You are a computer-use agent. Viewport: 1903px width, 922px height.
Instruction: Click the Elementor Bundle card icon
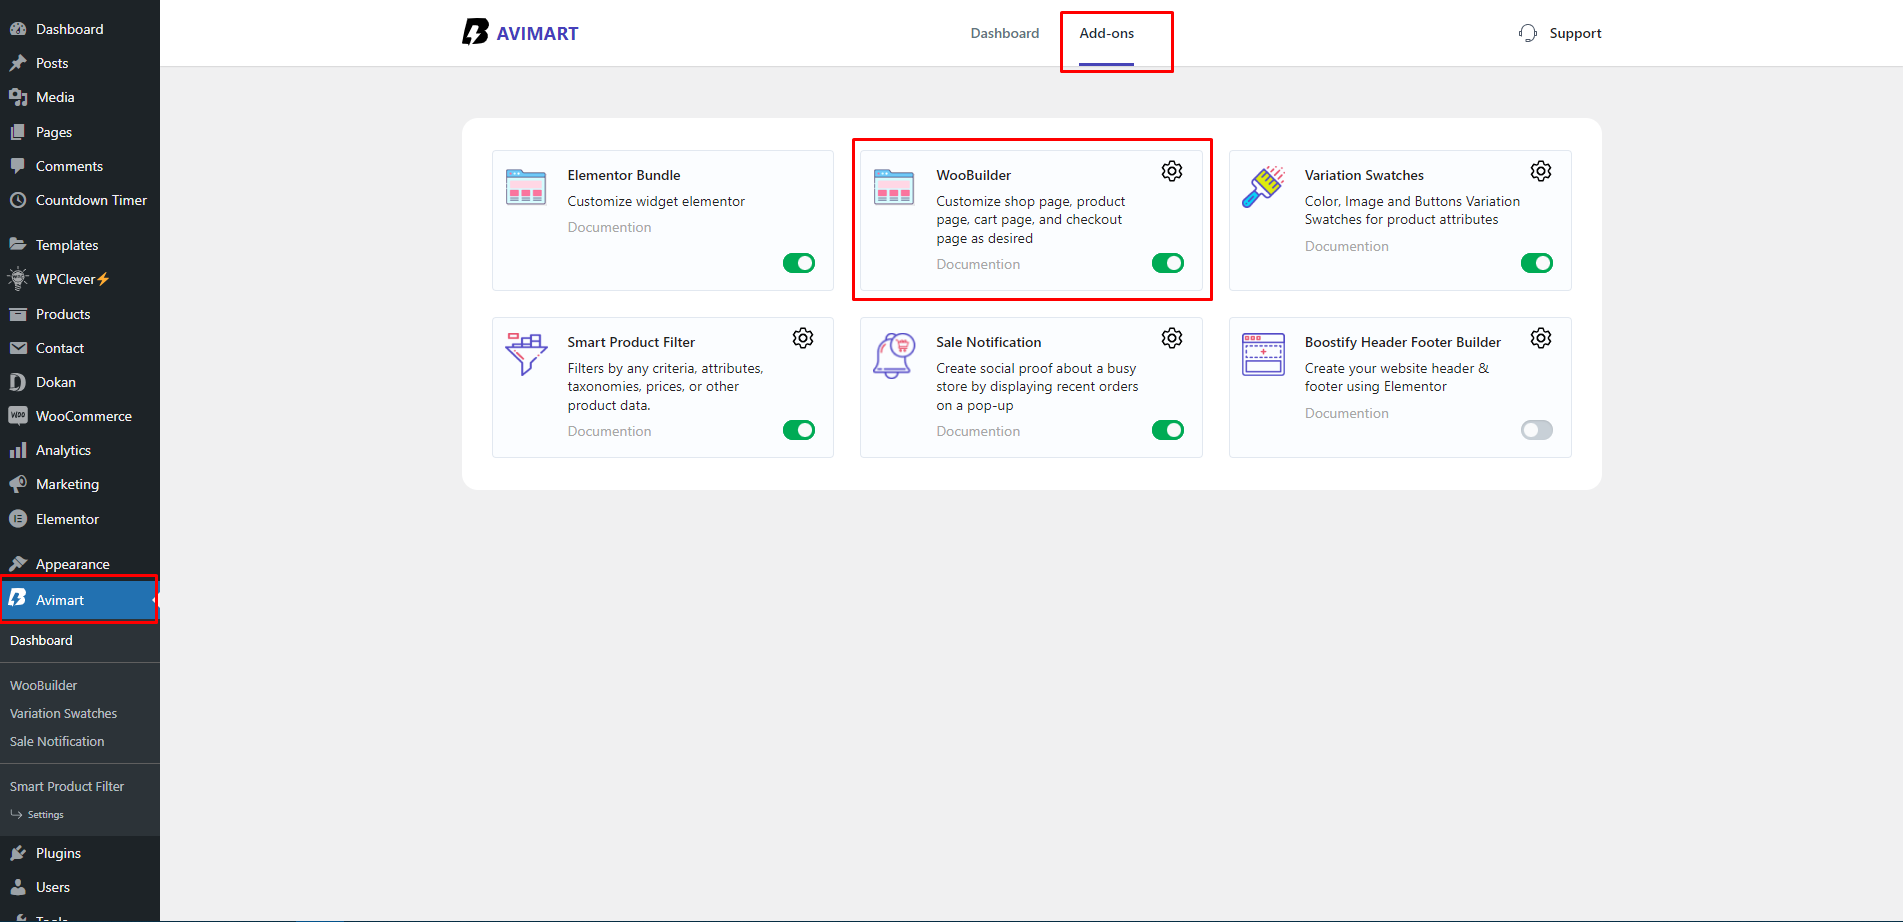(526, 187)
